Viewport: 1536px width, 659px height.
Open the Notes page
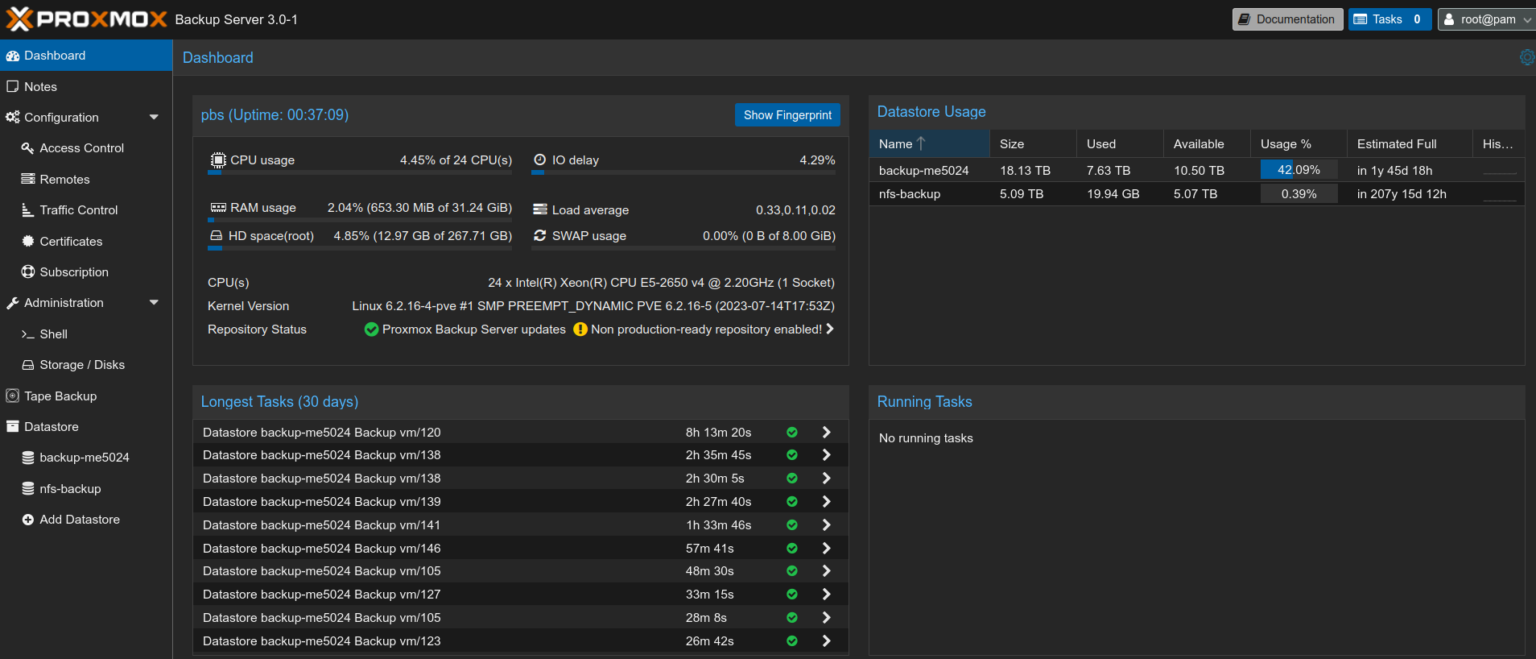(41, 86)
